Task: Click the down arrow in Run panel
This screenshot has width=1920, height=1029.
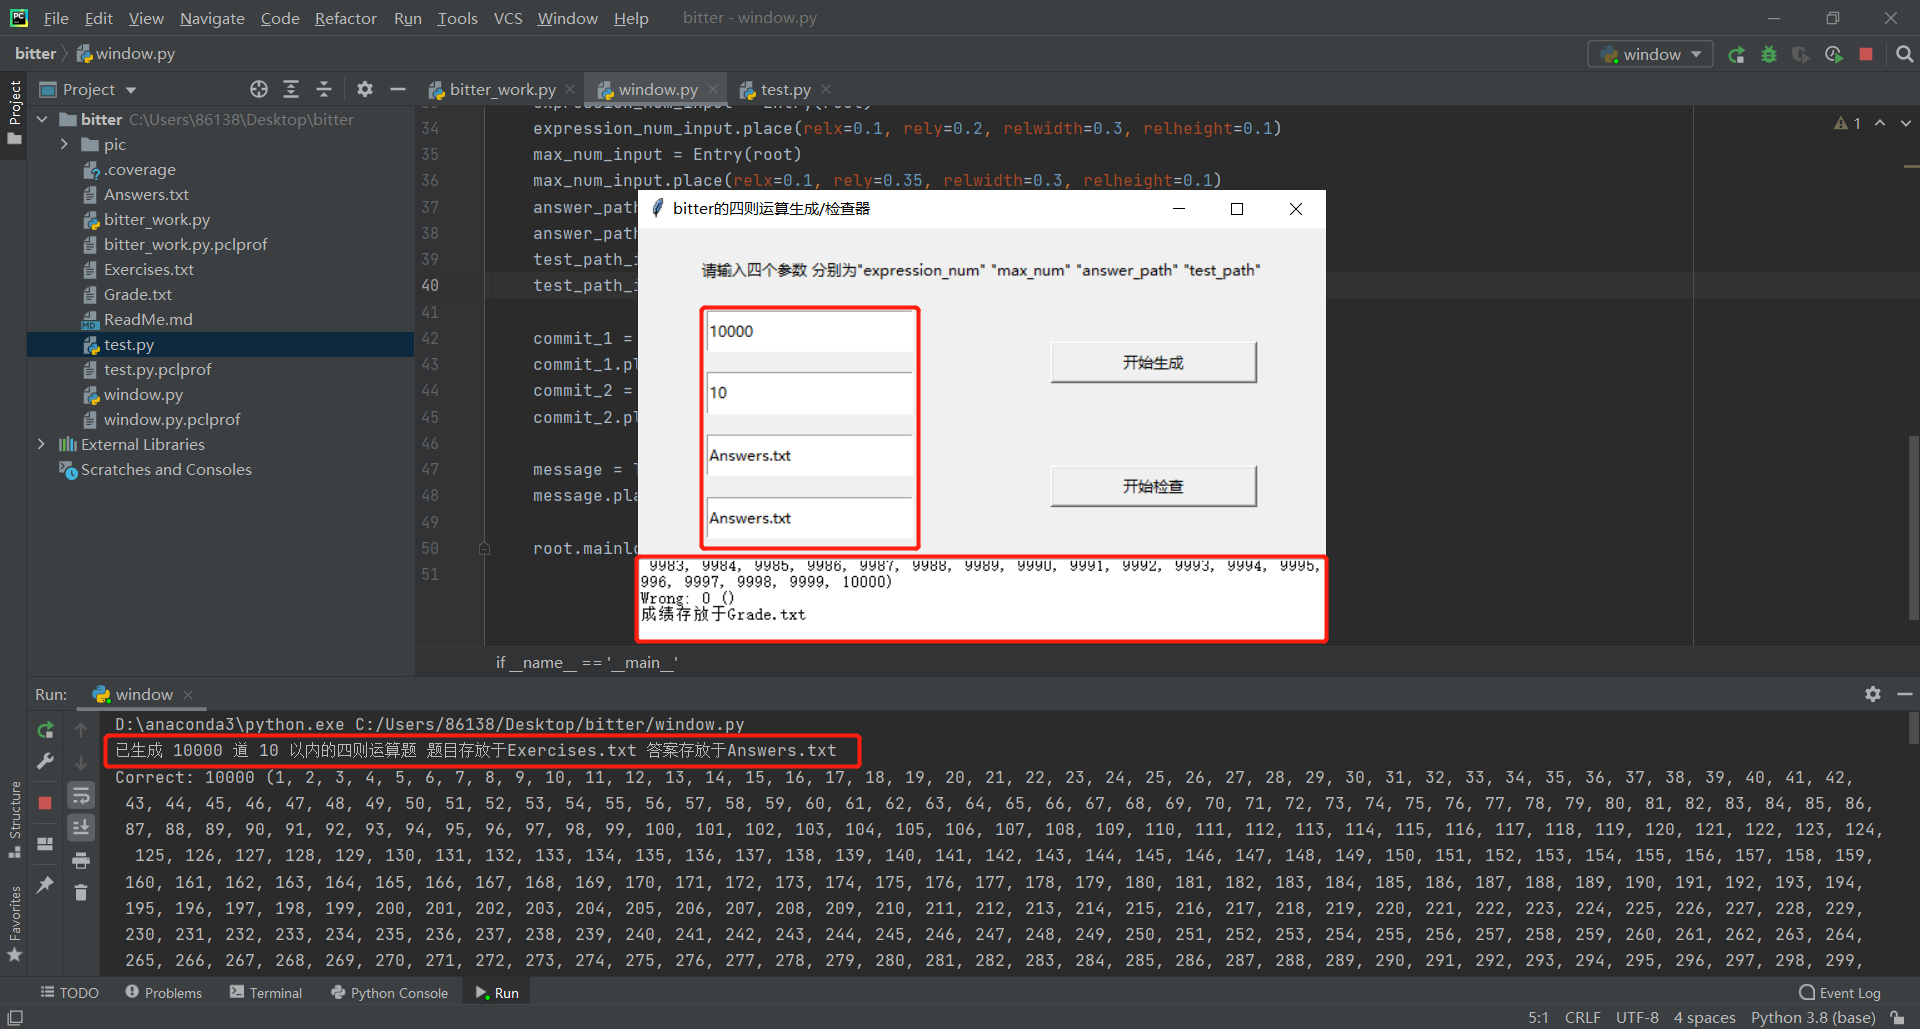Action: (81, 763)
